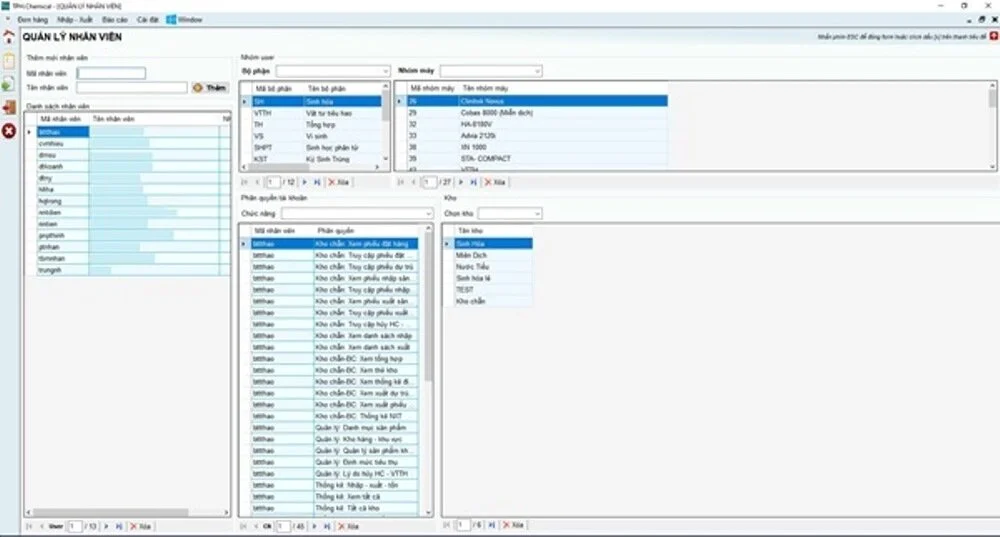Screen dimensions: 1000x537
Task: Jump to last record in employee list navigator
Action: pos(119,527)
